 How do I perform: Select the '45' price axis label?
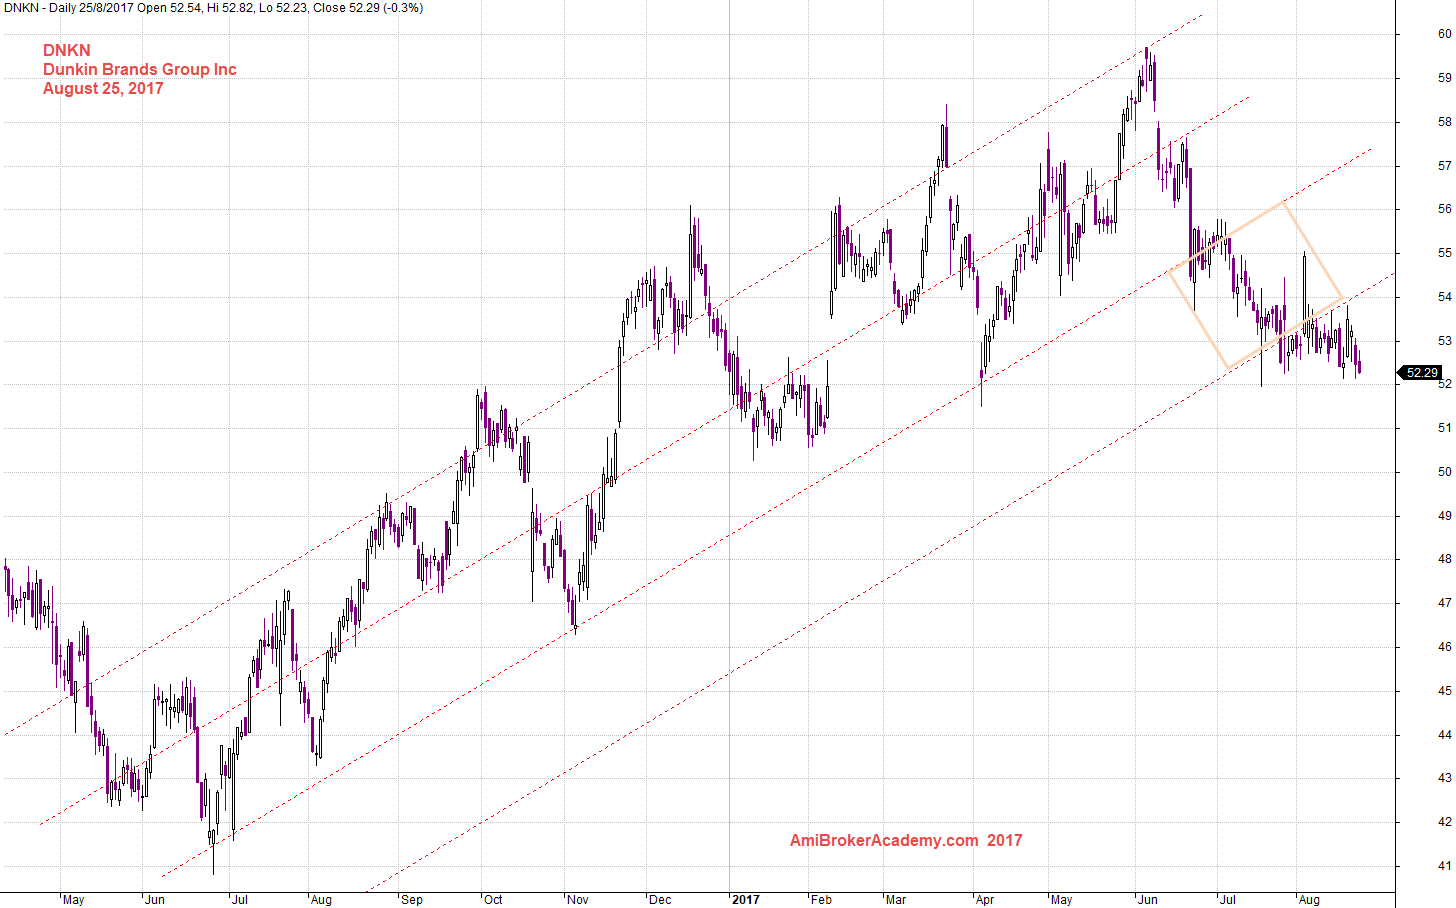click(1444, 691)
